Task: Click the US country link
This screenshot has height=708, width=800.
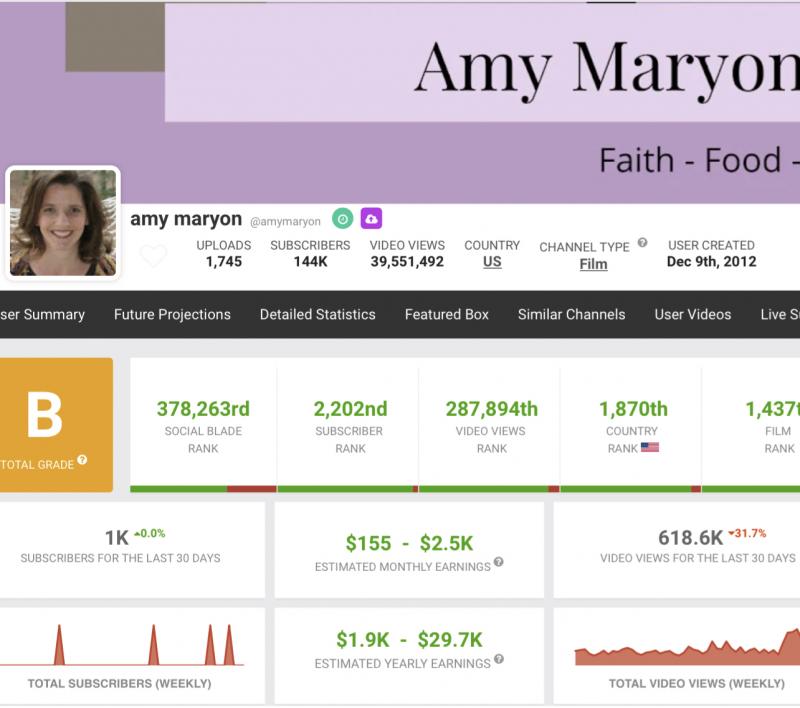Action: click(492, 262)
